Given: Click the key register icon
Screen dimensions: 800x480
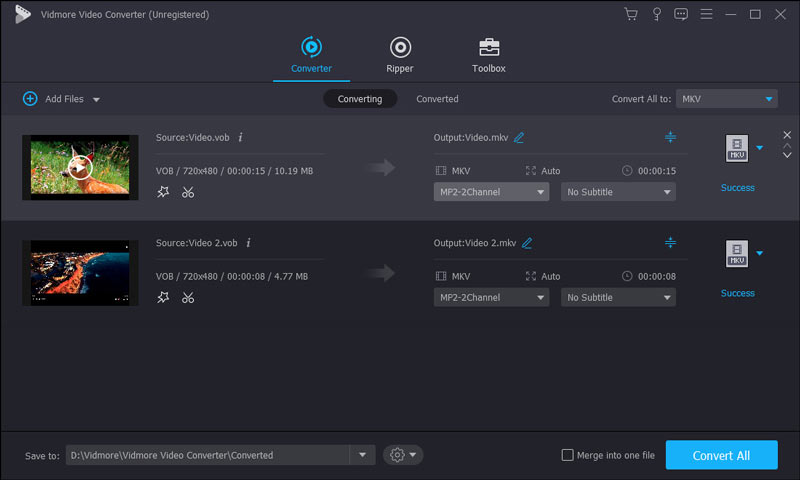Looking at the screenshot, I should click(656, 14).
